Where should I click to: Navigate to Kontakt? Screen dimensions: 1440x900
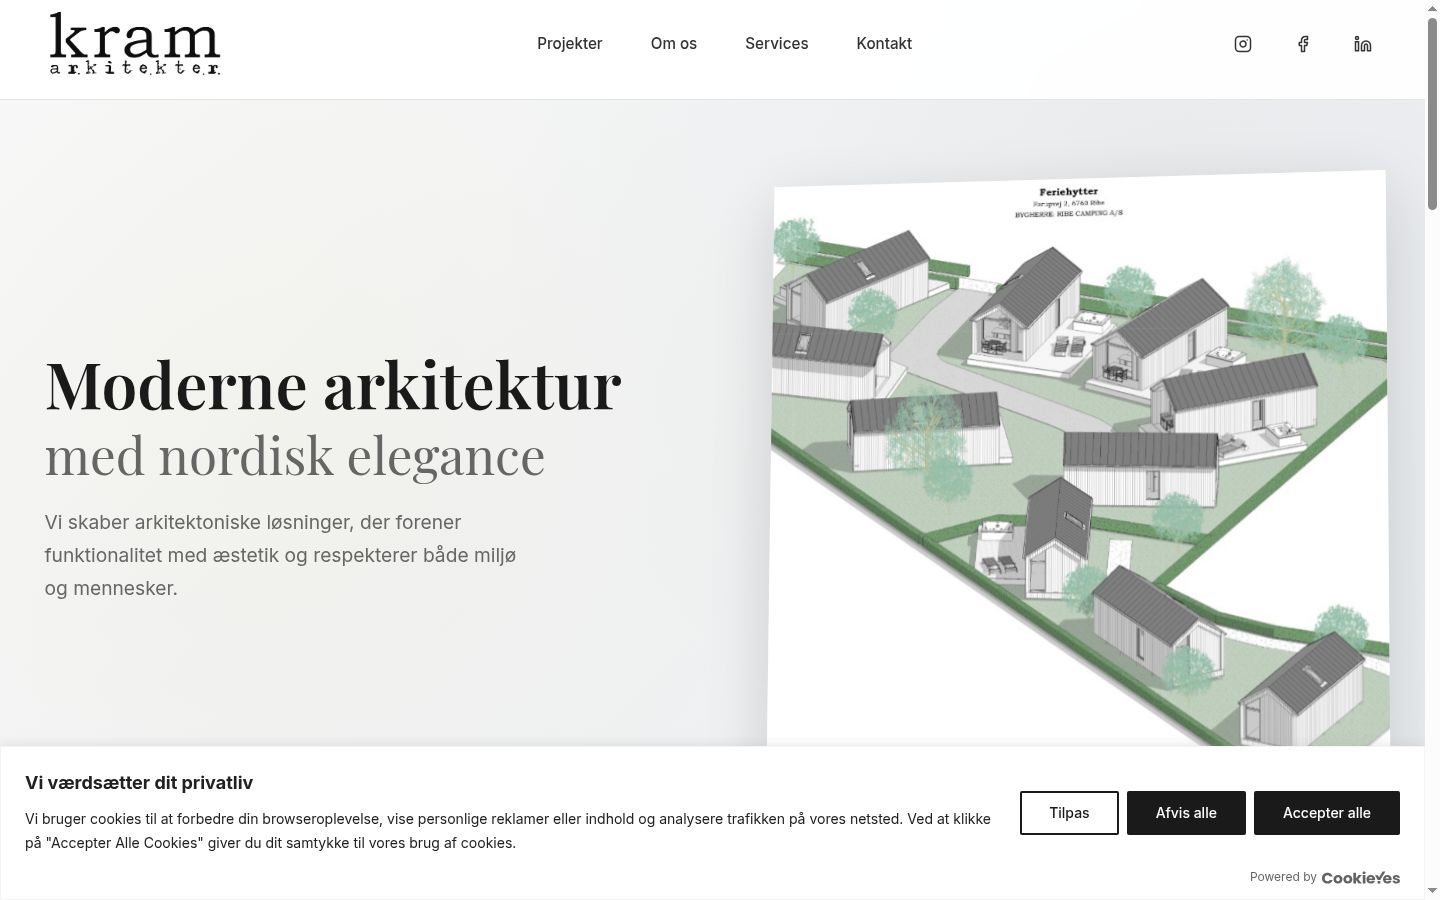click(884, 44)
